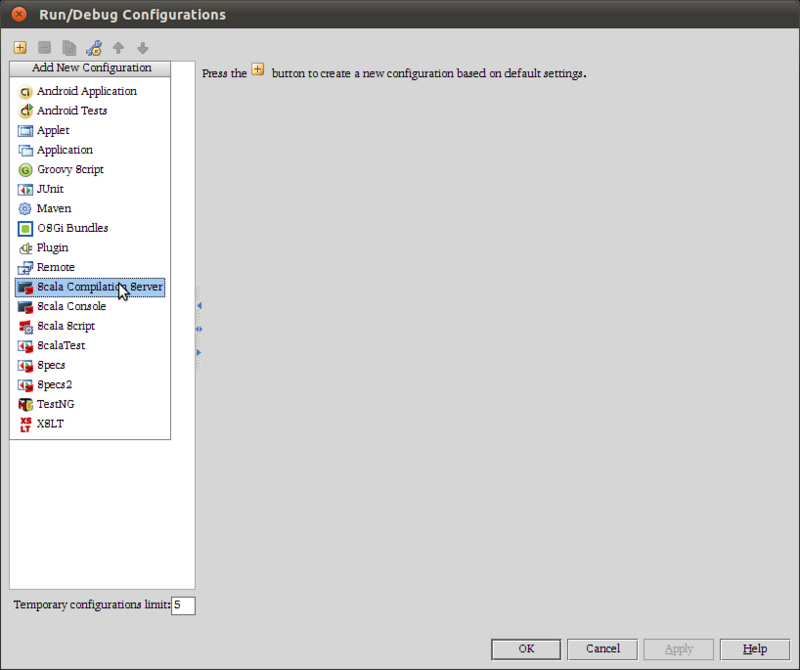This screenshot has height=670, width=800.
Task: Click the ScalaTest icon
Action: pyautogui.click(x=25, y=346)
